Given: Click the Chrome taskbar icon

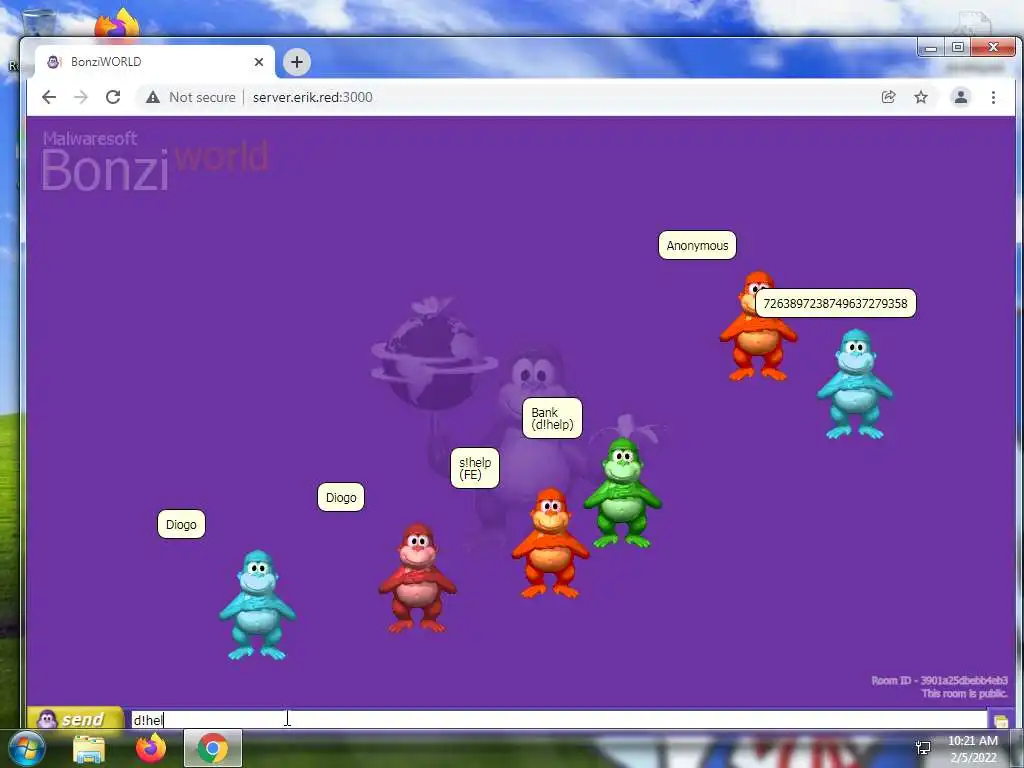Looking at the screenshot, I should pyautogui.click(x=213, y=748).
